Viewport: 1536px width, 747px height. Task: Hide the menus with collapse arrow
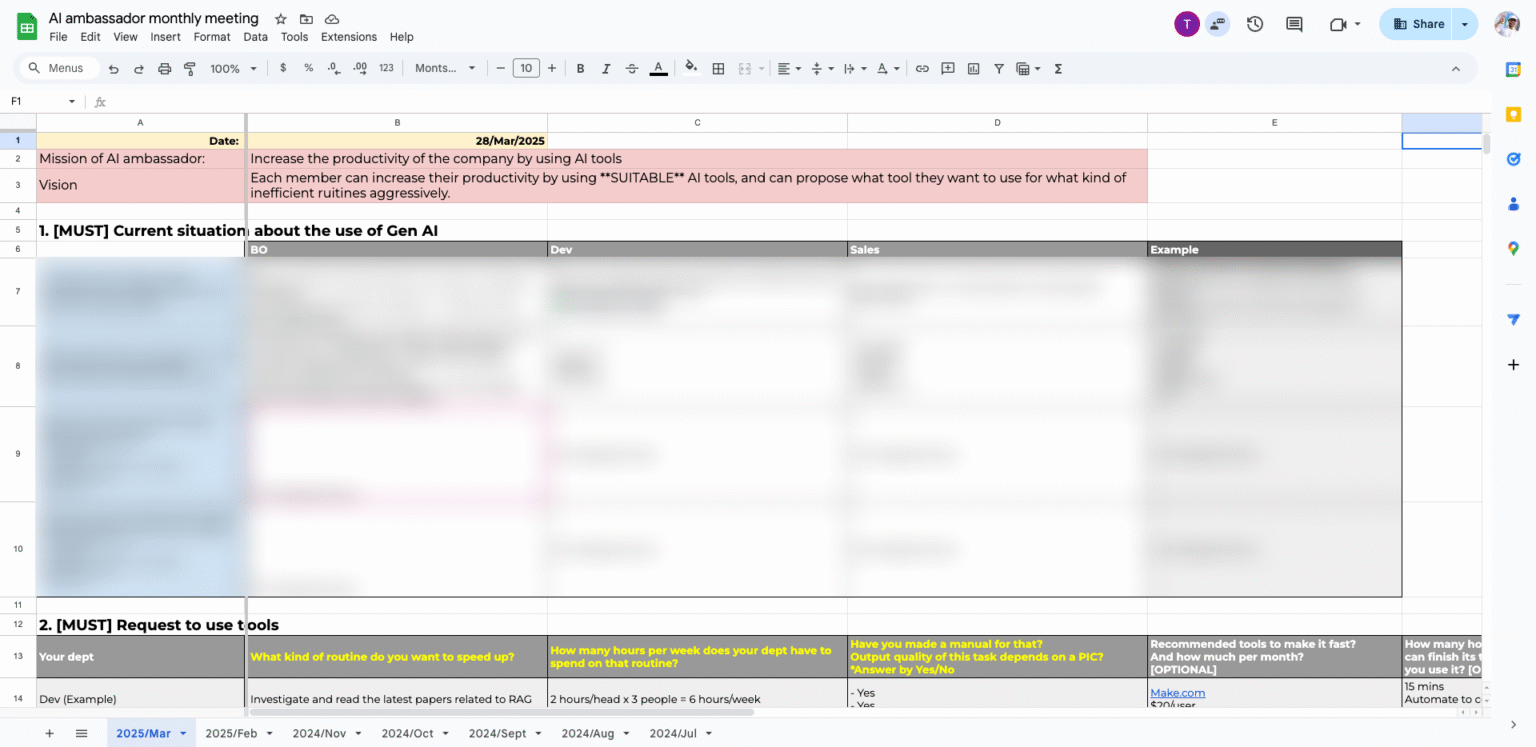coord(1456,69)
